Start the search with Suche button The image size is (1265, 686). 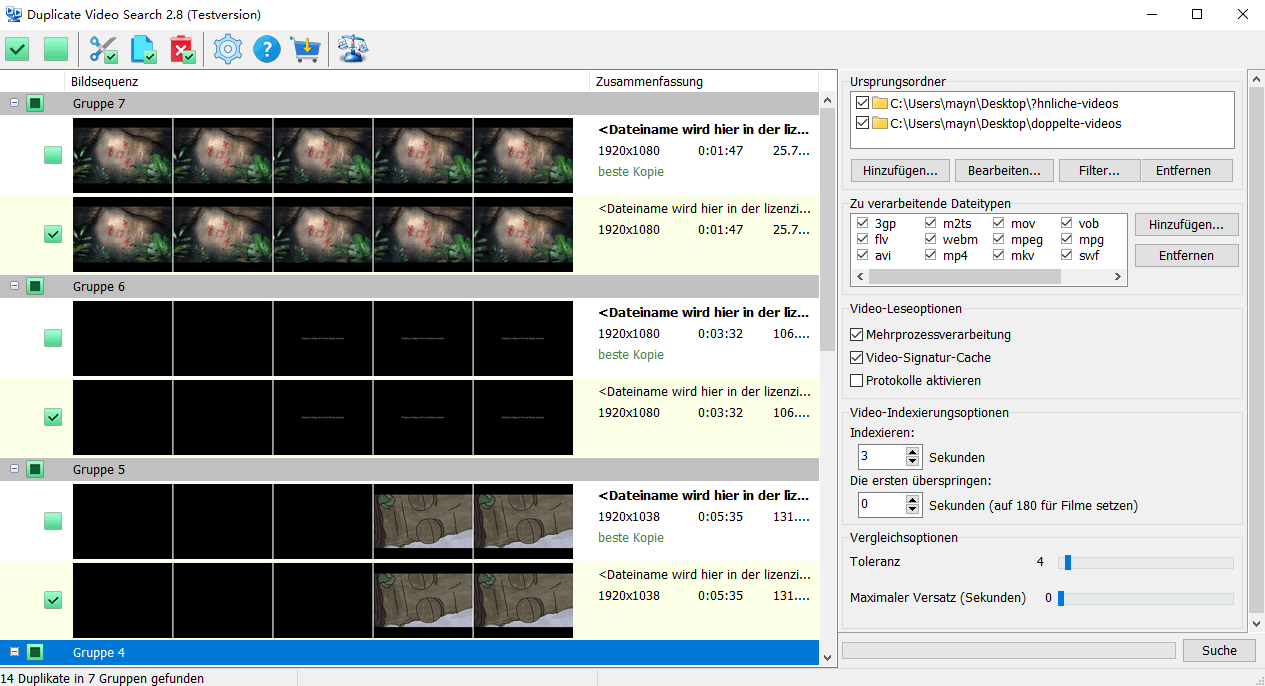(1219, 651)
